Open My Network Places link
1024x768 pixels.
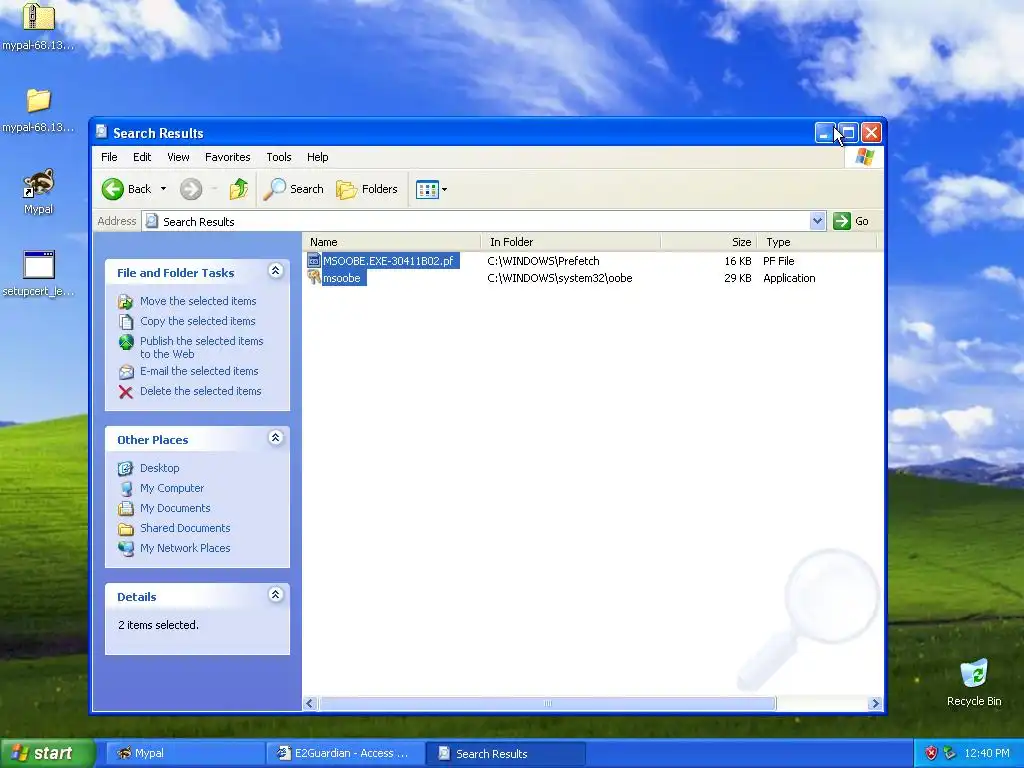coord(185,549)
